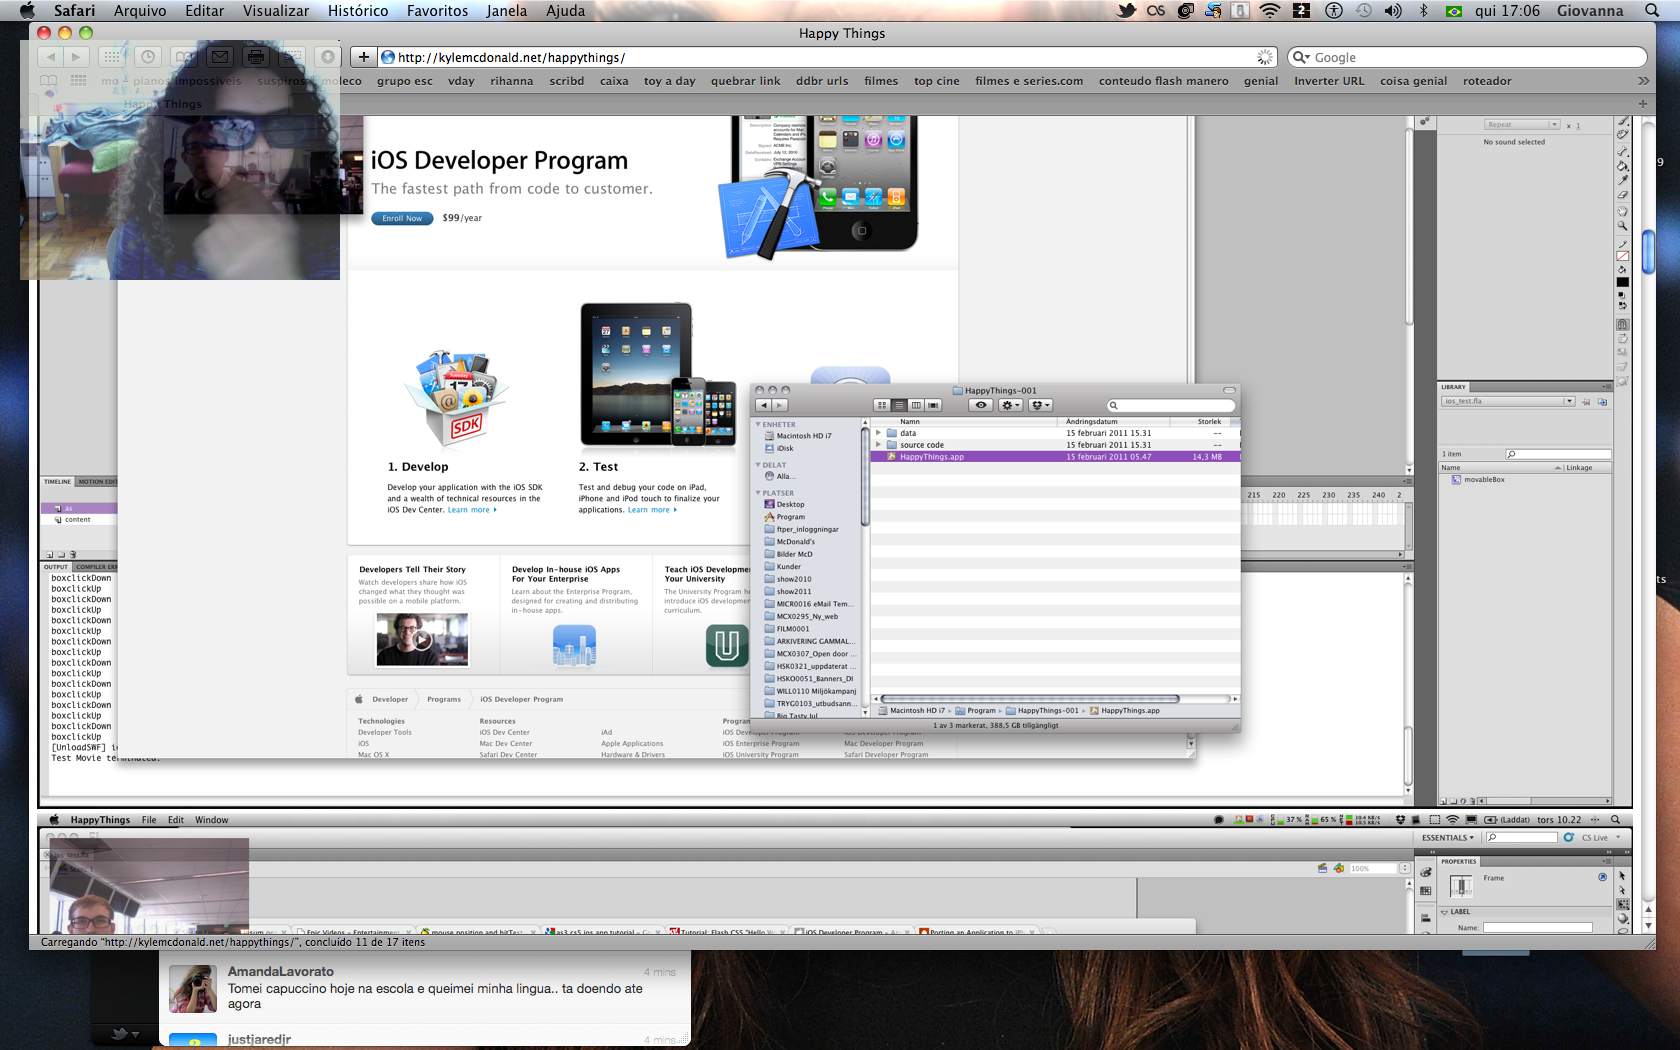
Task: Go forward with Safari's forward arrow
Action: 76,57
